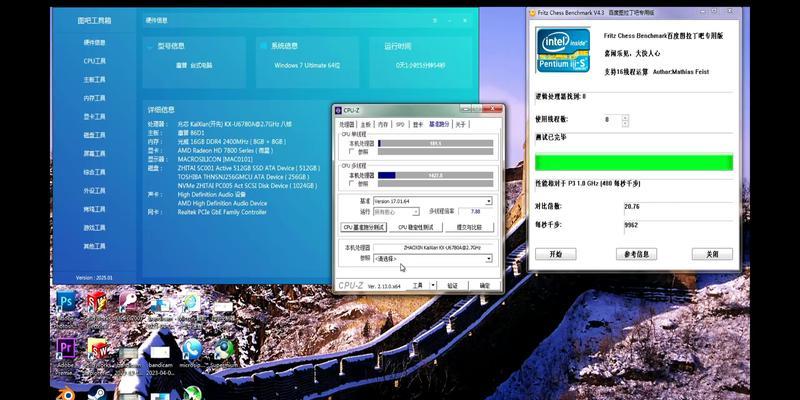Click Realtek PCIe GbE Family Controller line

[x=222, y=212]
